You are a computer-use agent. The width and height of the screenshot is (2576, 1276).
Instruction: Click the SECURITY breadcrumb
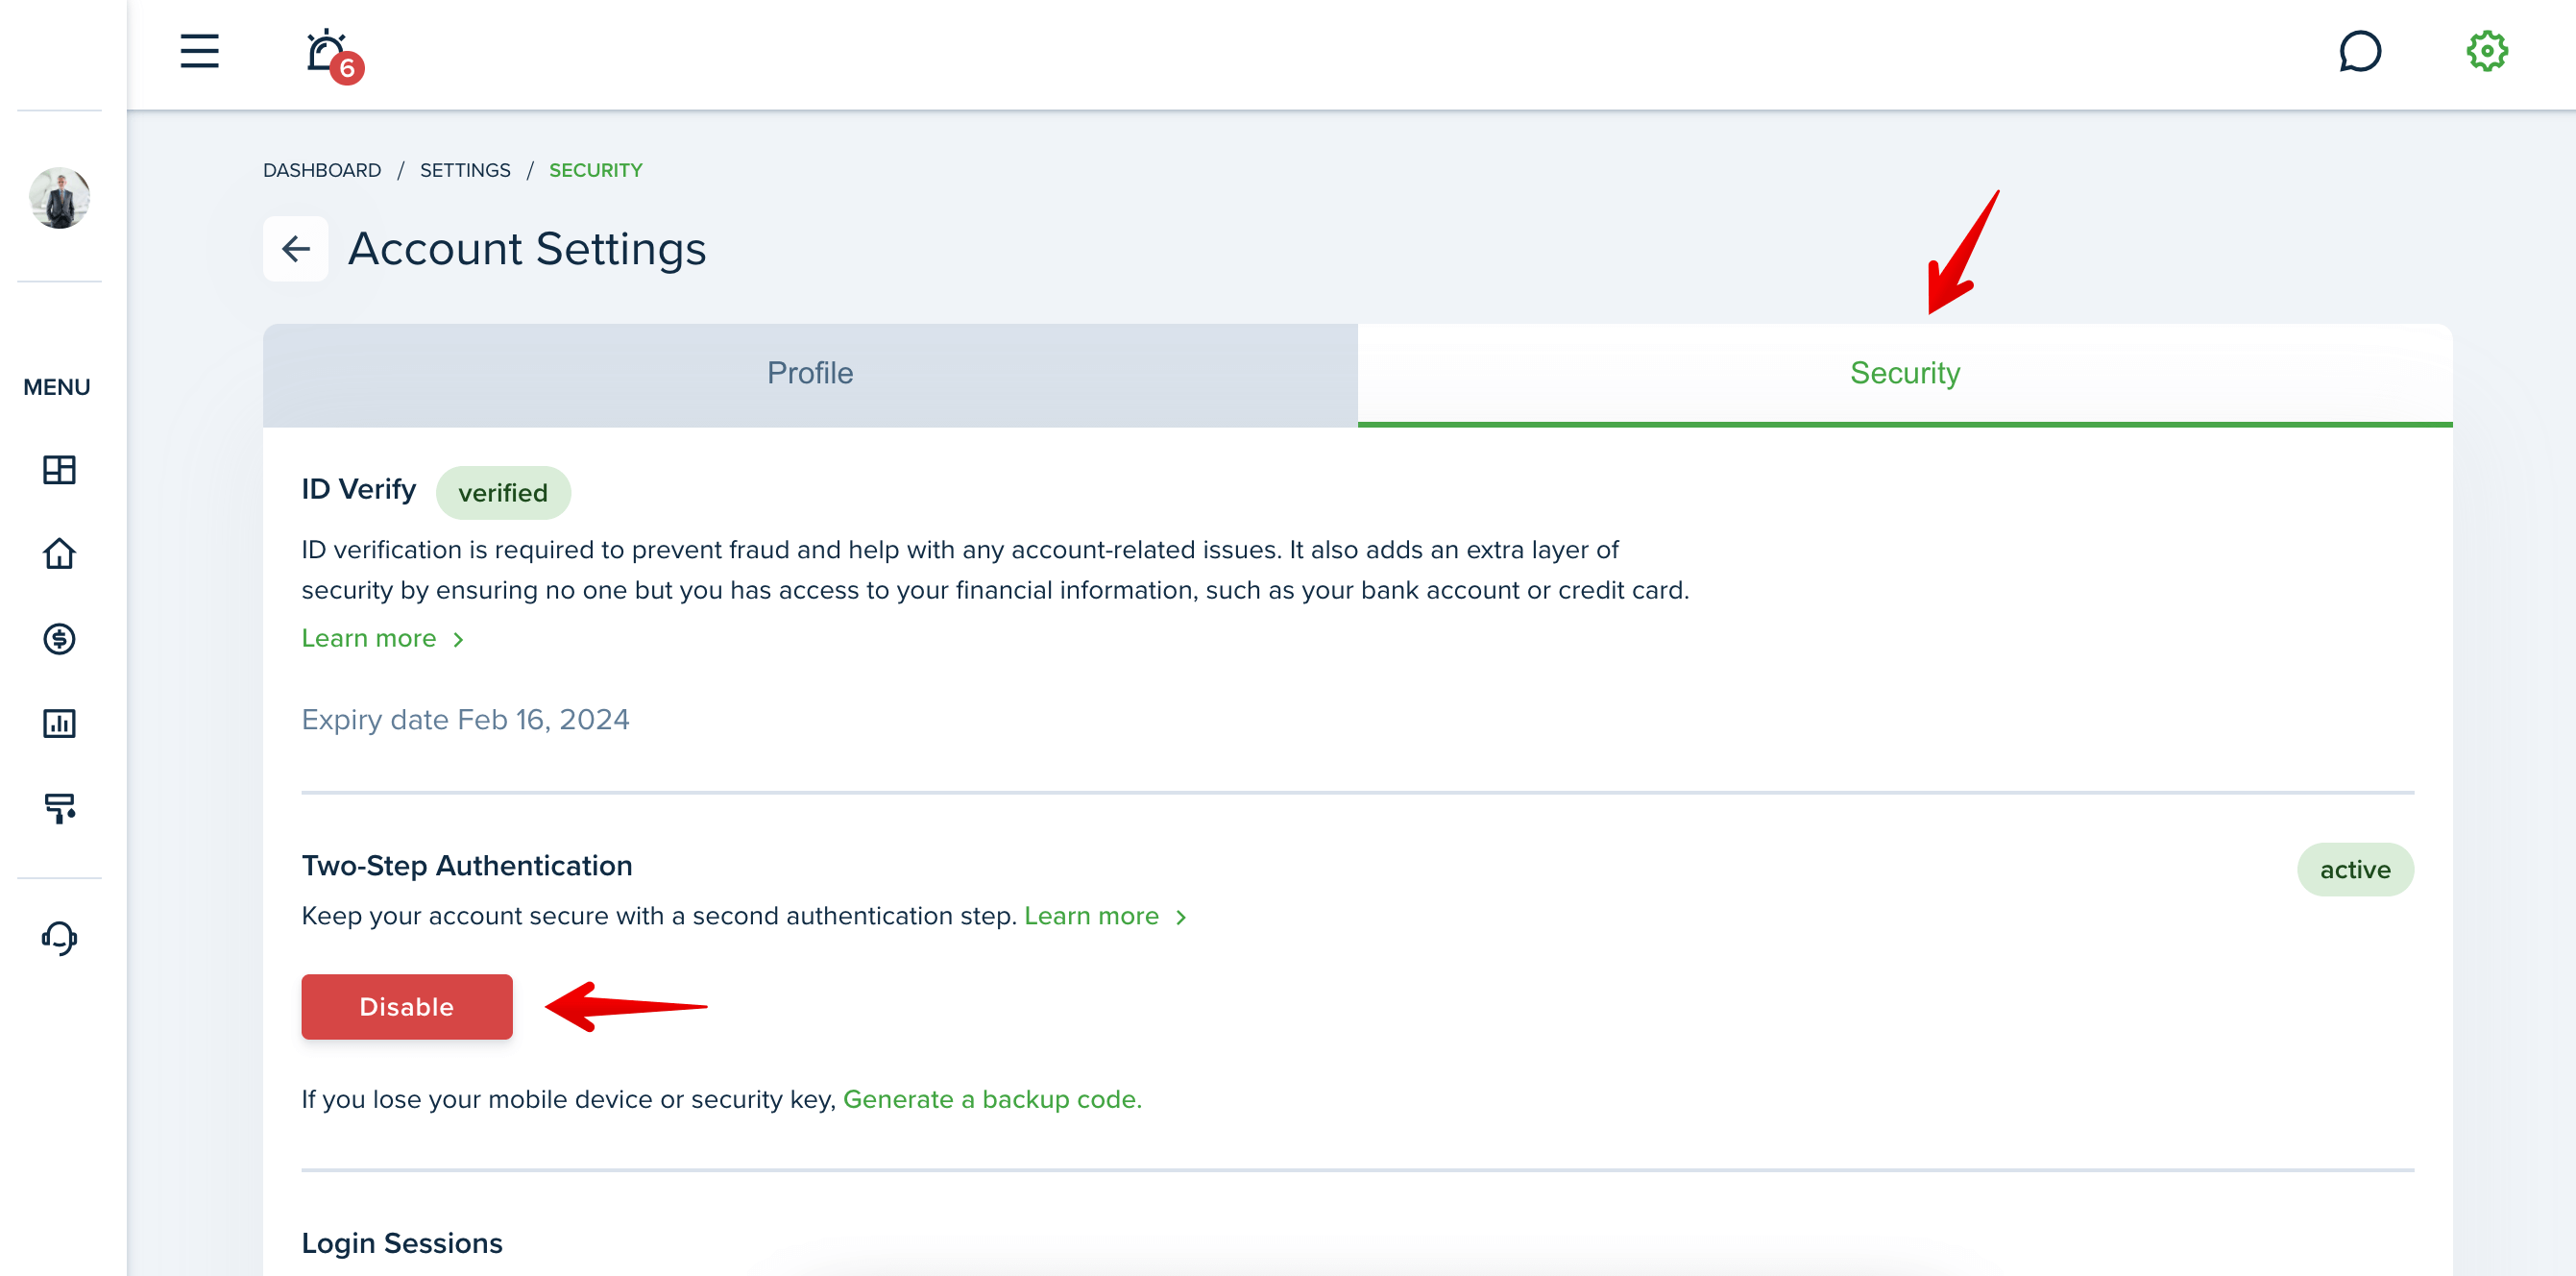pos(595,170)
